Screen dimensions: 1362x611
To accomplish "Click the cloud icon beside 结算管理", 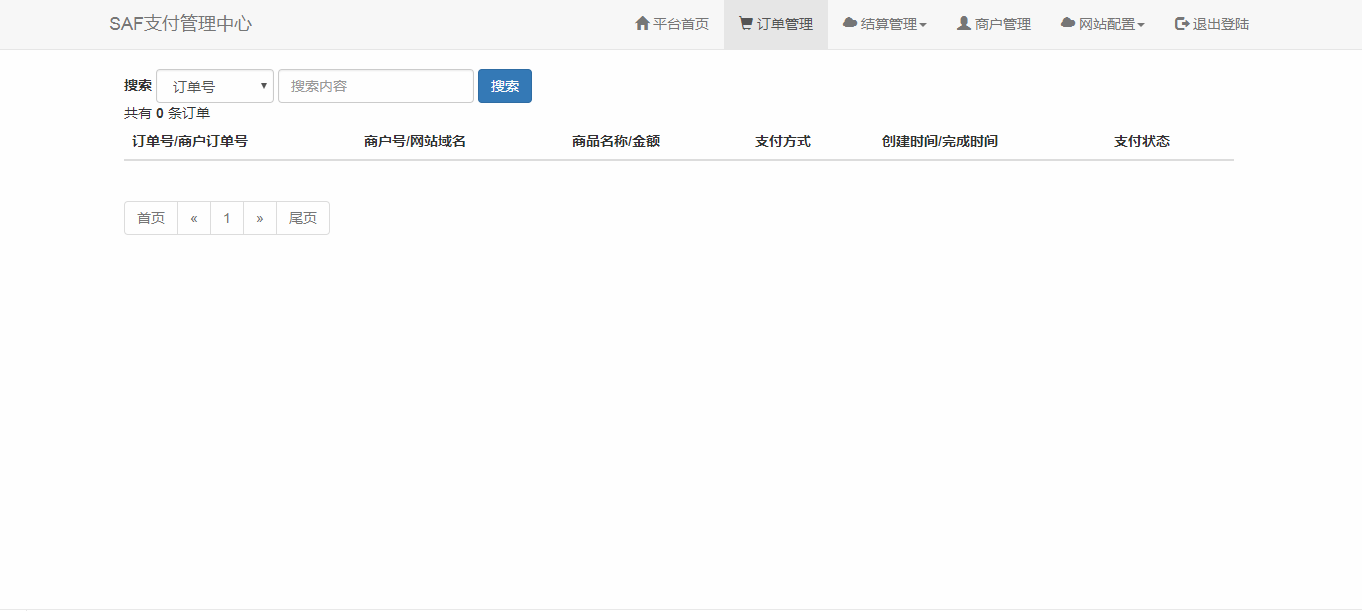I will (850, 23).
